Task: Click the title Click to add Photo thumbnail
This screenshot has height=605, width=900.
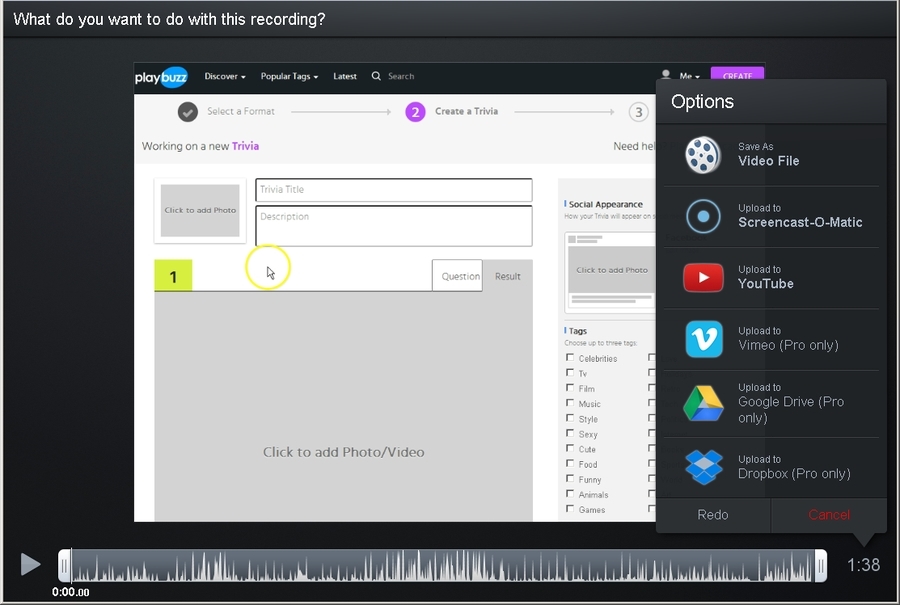Action: point(200,211)
